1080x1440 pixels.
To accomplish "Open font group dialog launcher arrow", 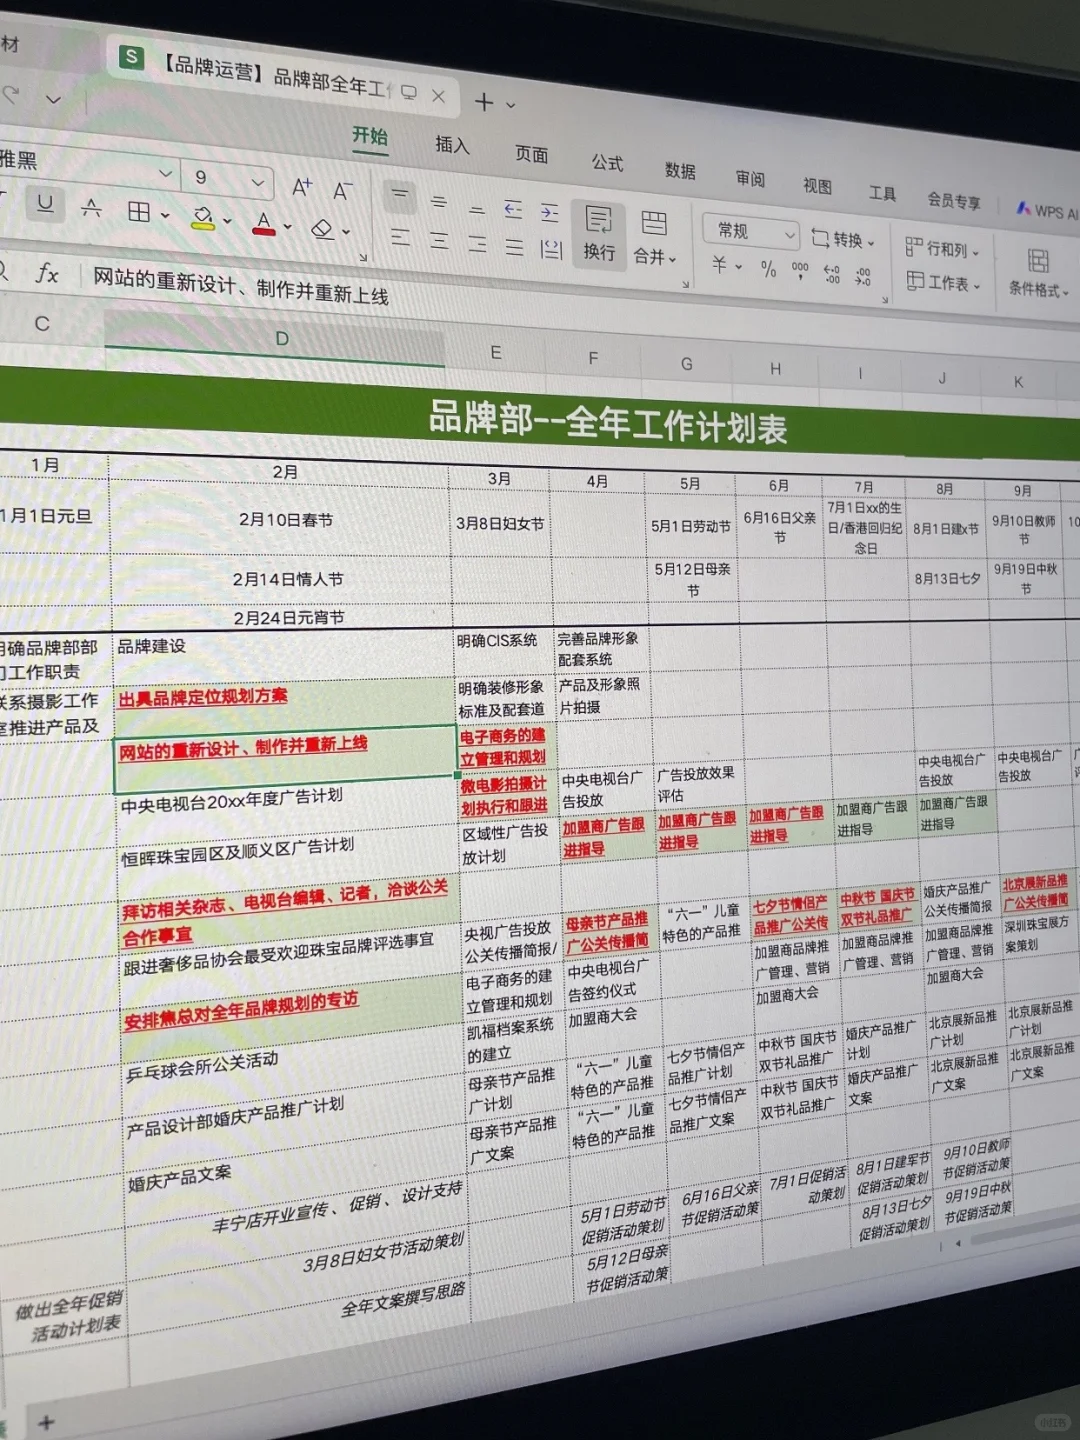I will (363, 258).
